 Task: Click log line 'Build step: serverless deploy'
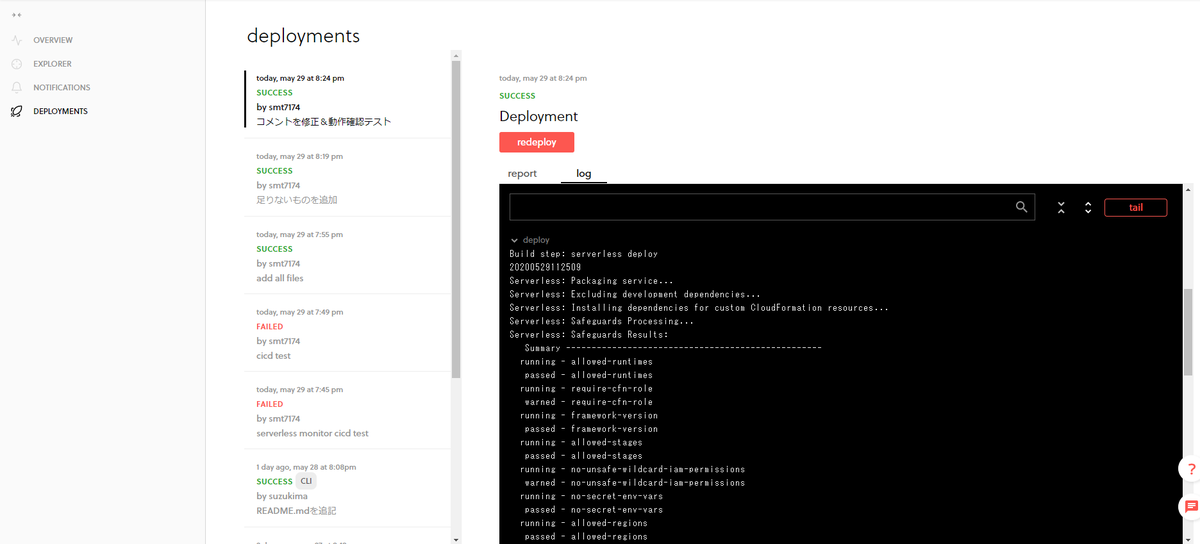pyautogui.click(x=583, y=254)
